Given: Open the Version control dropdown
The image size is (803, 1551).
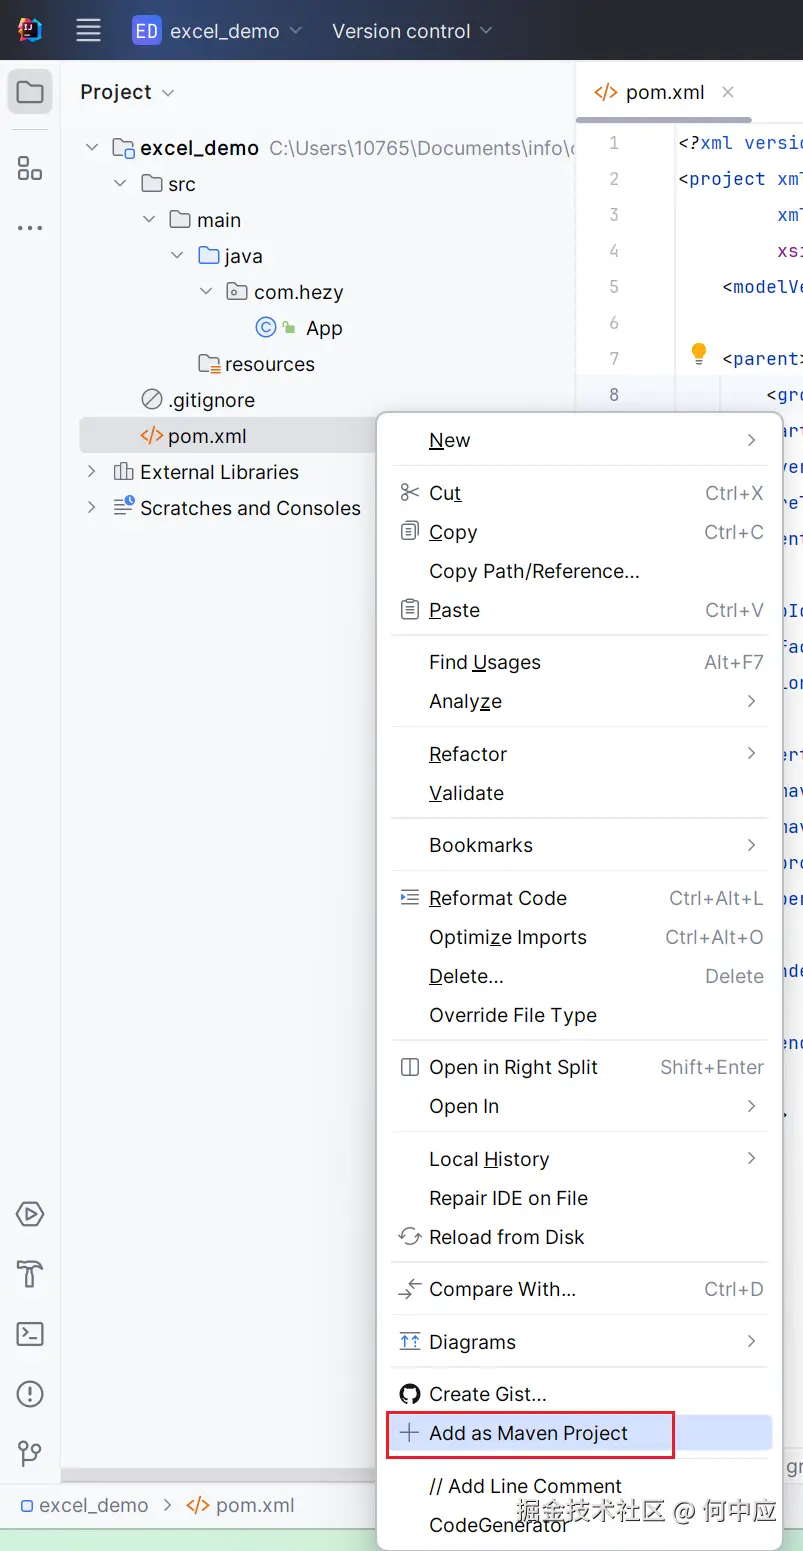Looking at the screenshot, I should click(412, 31).
